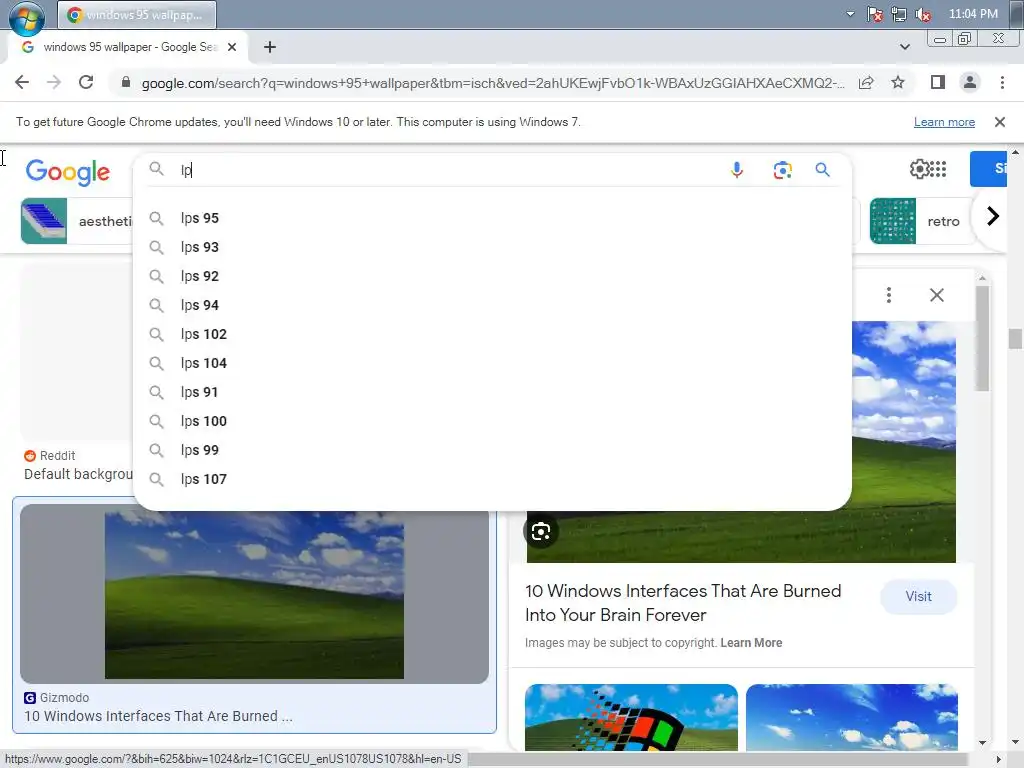Open the tab search dropdown chevron
Viewport: 1024px width, 768px height.
click(904, 47)
